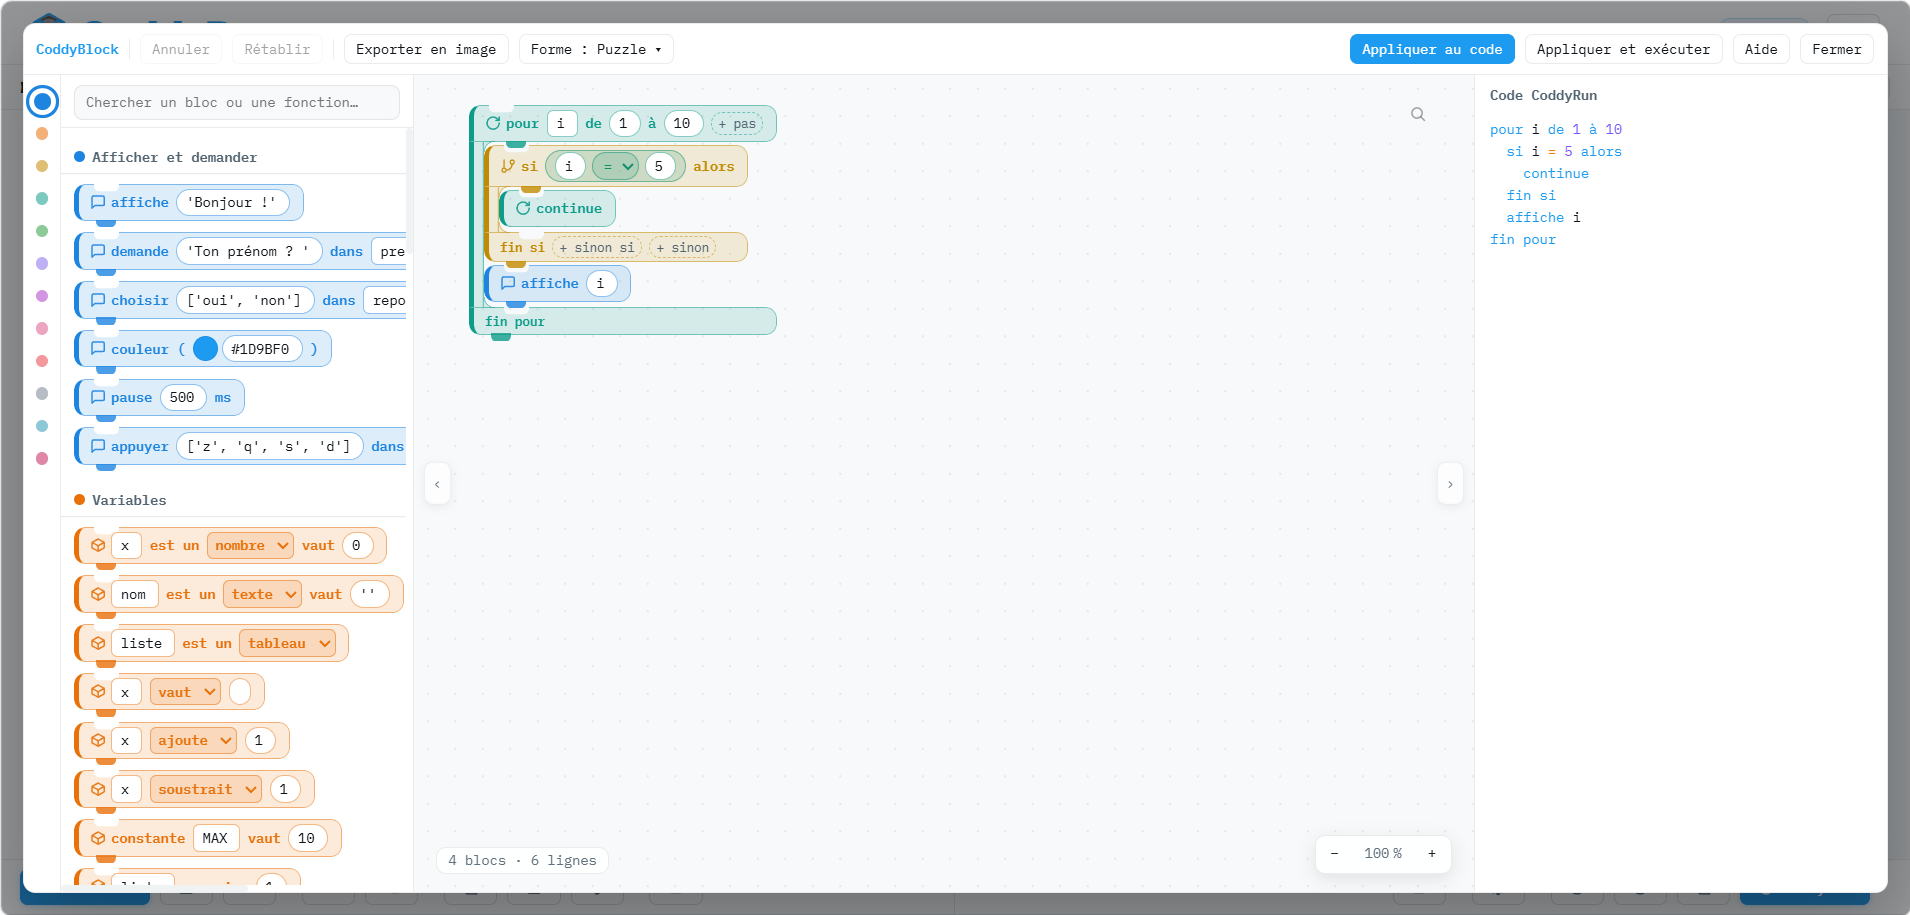Close the editor with Fermer

[1836, 49]
